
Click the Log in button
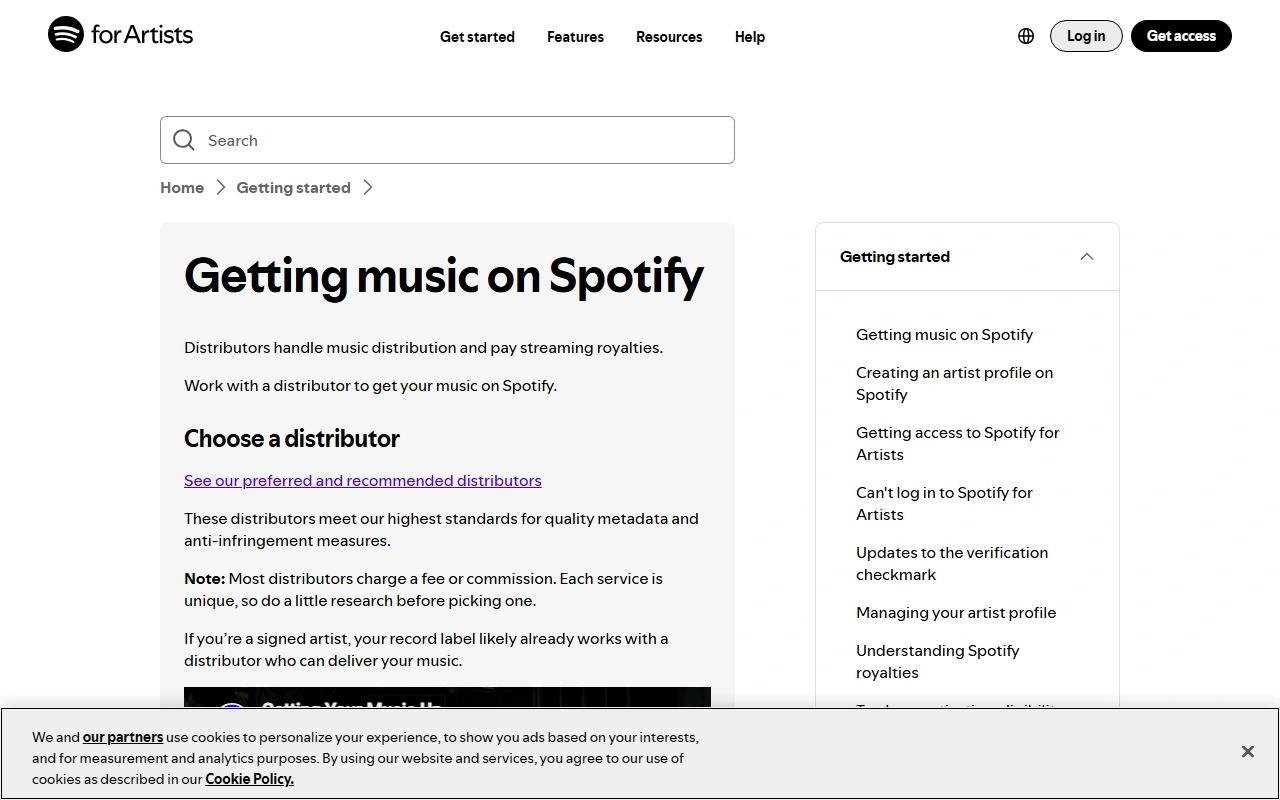point(1086,36)
